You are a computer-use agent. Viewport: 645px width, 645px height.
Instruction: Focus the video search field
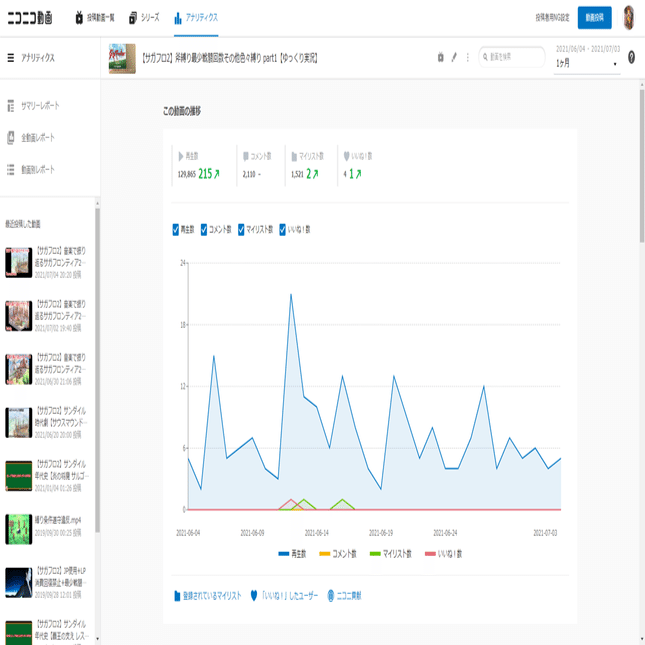(512, 57)
